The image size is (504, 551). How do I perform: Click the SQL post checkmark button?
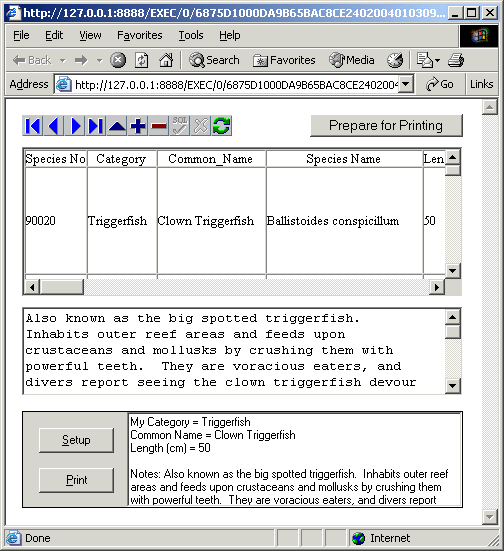point(180,126)
